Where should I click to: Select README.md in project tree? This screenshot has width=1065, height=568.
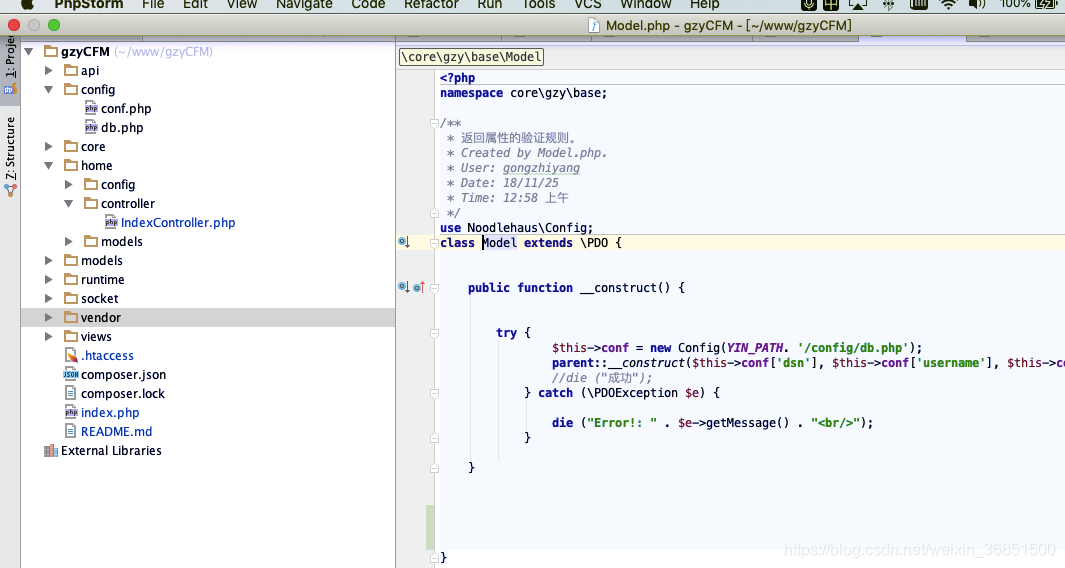(117, 432)
